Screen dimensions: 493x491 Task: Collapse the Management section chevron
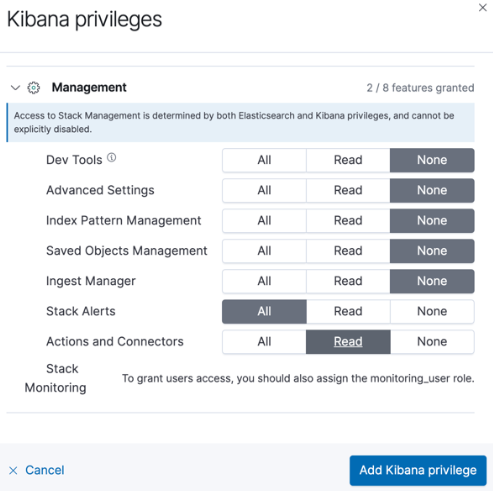pyautogui.click(x=15, y=88)
